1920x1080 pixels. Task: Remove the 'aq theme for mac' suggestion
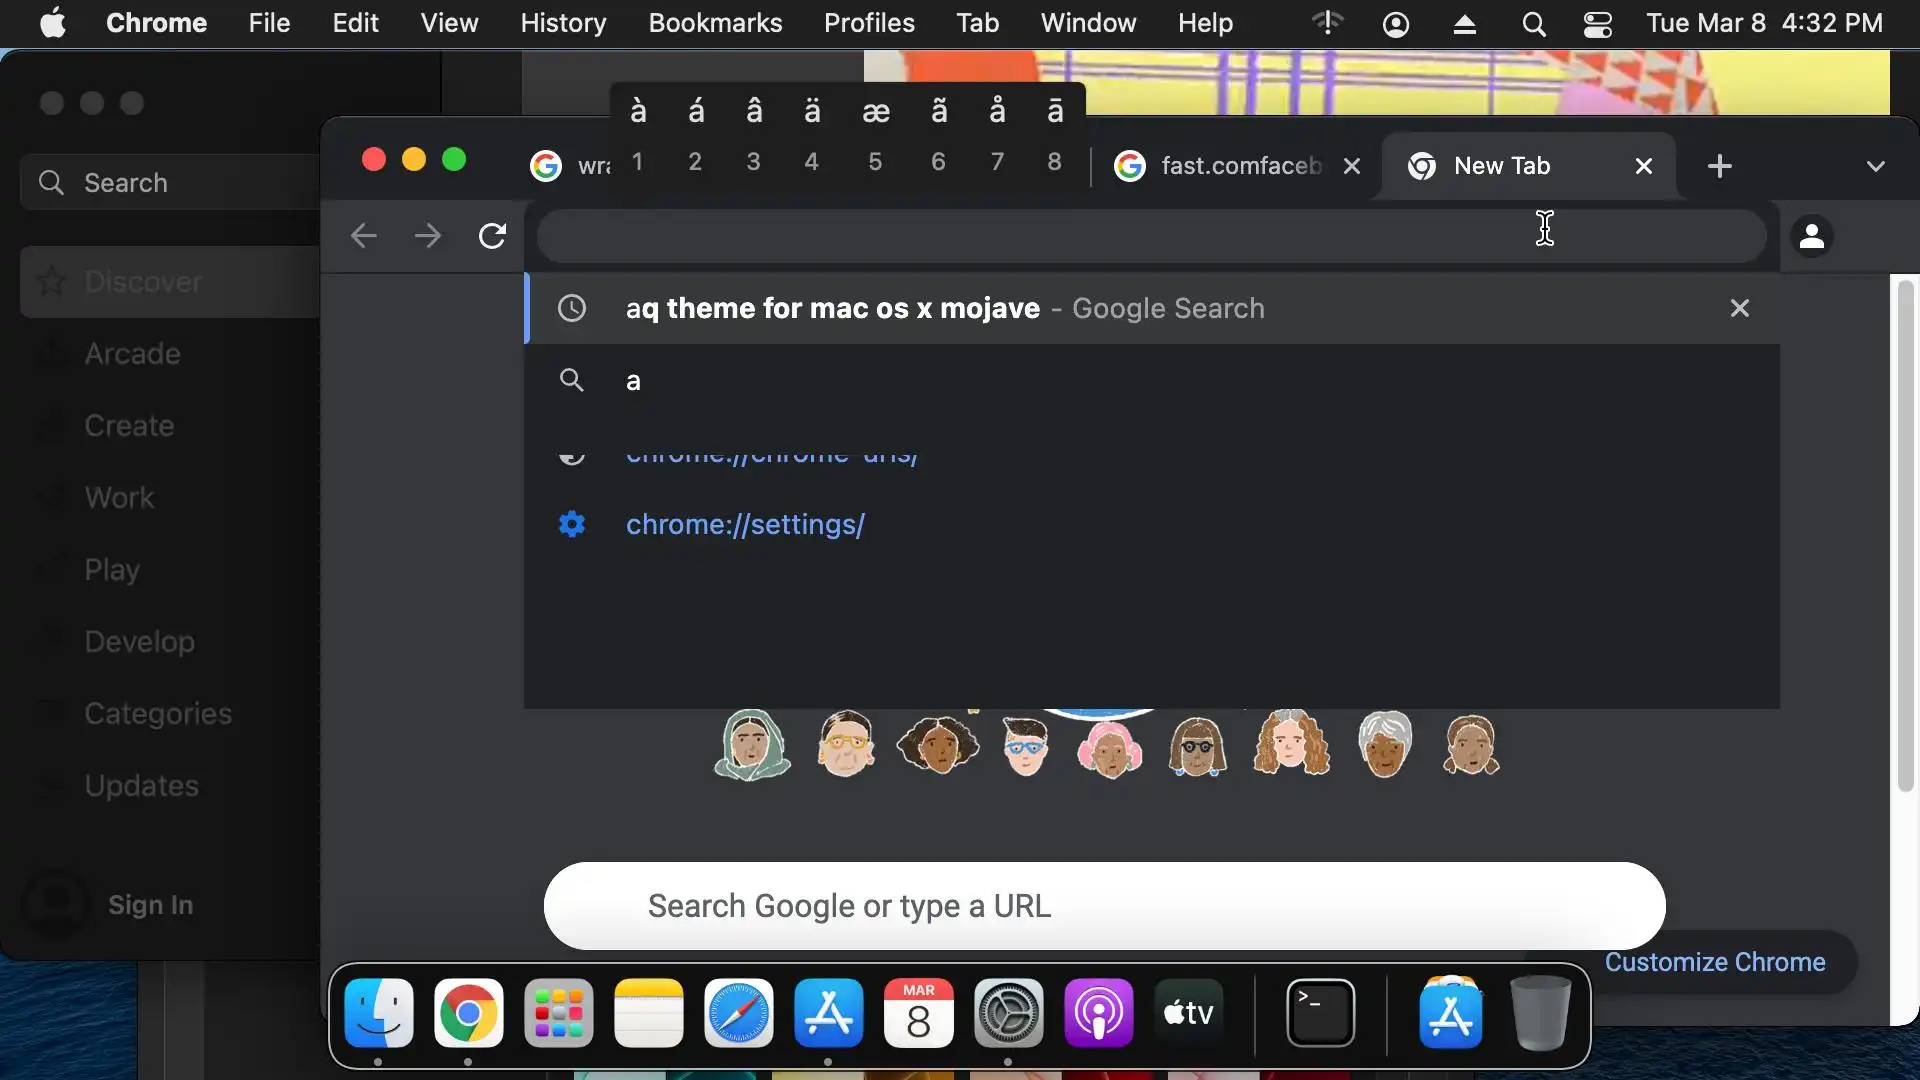(x=1739, y=308)
